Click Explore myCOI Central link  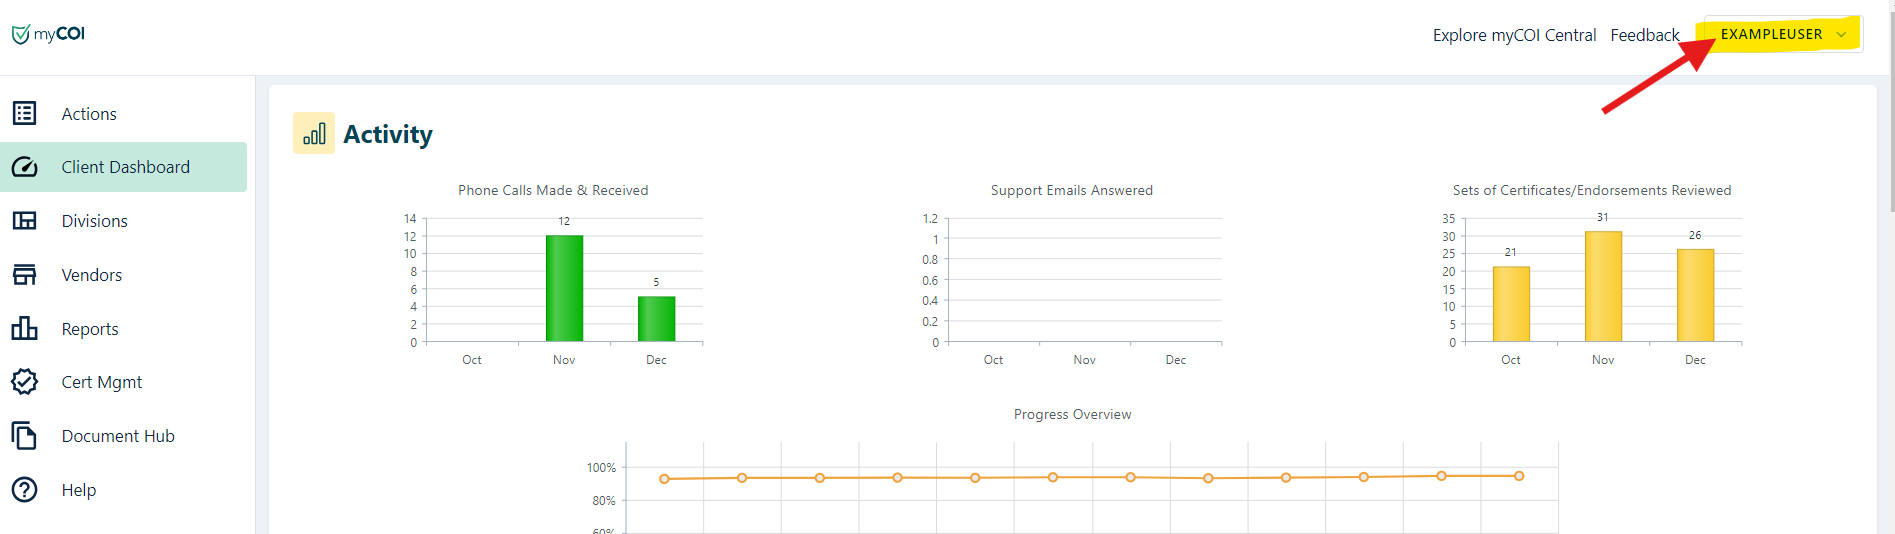[x=1514, y=35]
